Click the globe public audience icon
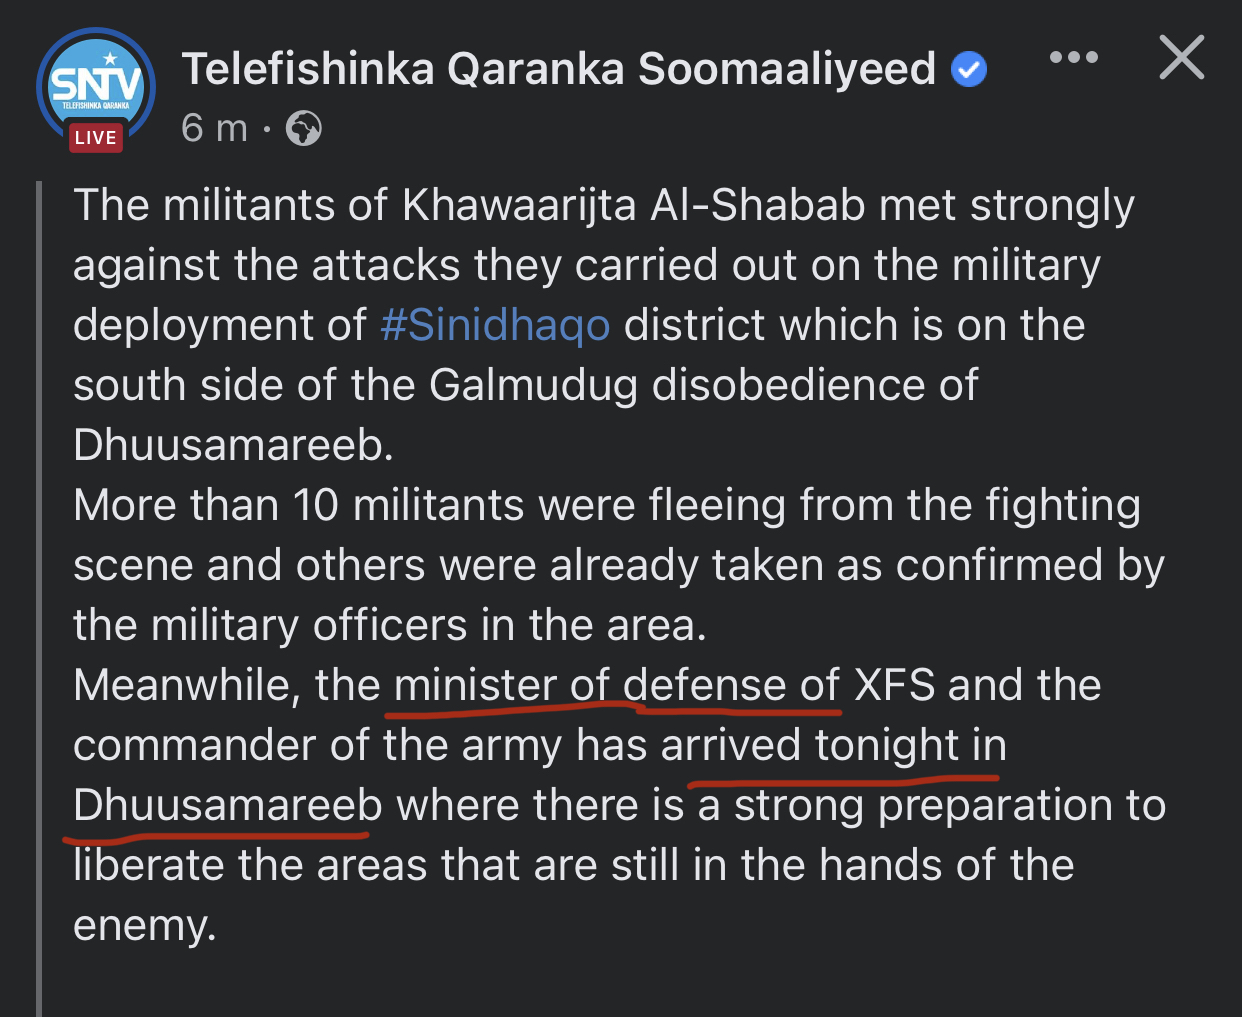 coord(304,129)
